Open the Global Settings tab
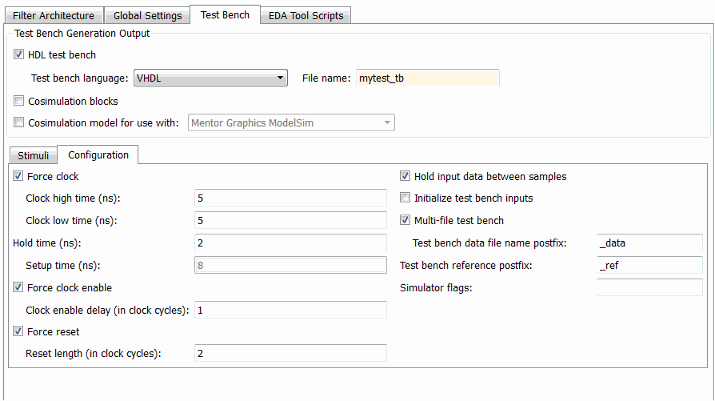Image resolution: width=715 pixels, height=401 pixels. [x=144, y=16]
